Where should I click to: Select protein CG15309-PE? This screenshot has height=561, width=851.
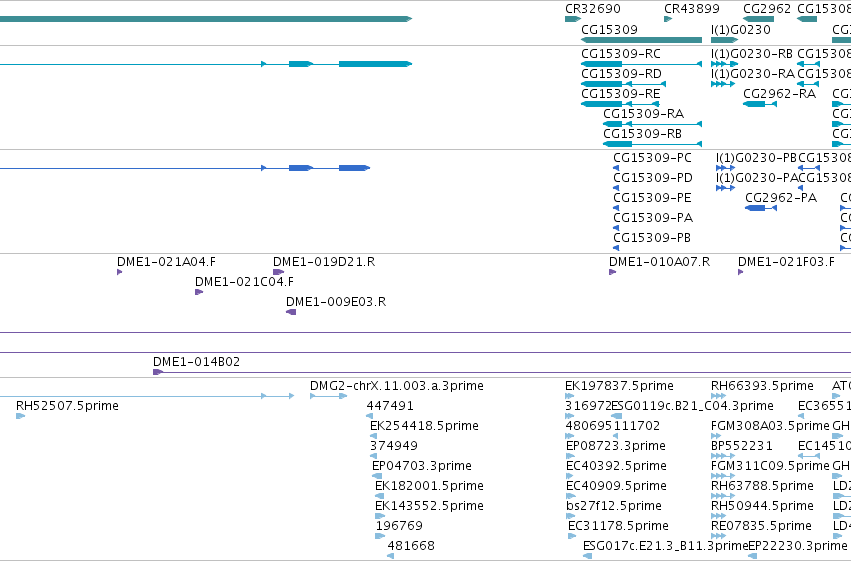click(x=652, y=198)
